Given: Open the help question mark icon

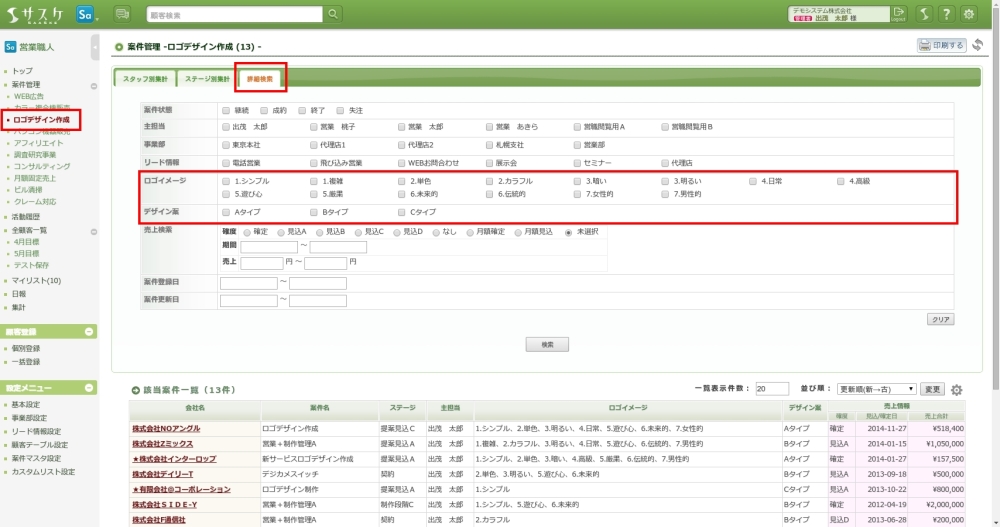Looking at the screenshot, I should pyautogui.click(x=946, y=14).
